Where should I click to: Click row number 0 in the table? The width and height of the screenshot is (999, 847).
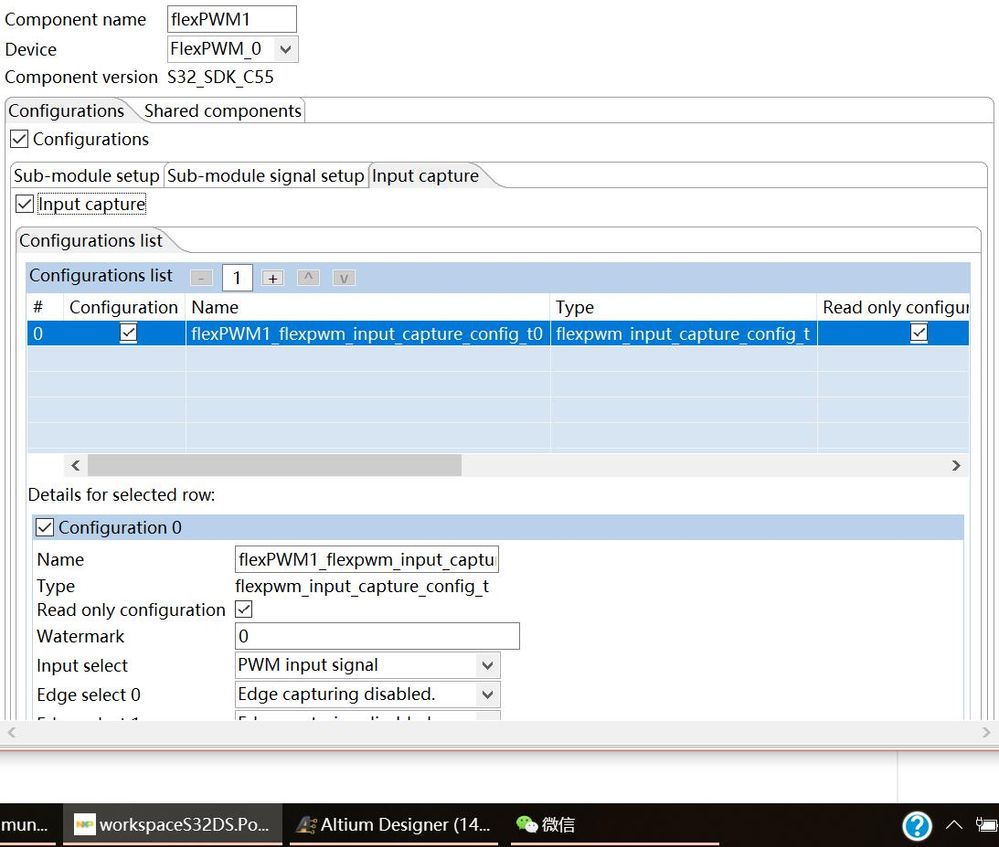point(38,333)
